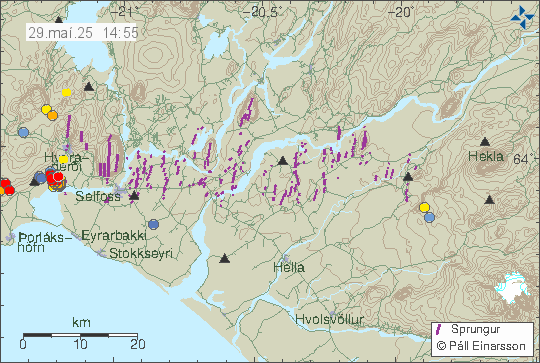Click the white glacier patch in the southeast
Screen dimensions: 540x363
pos(511,288)
